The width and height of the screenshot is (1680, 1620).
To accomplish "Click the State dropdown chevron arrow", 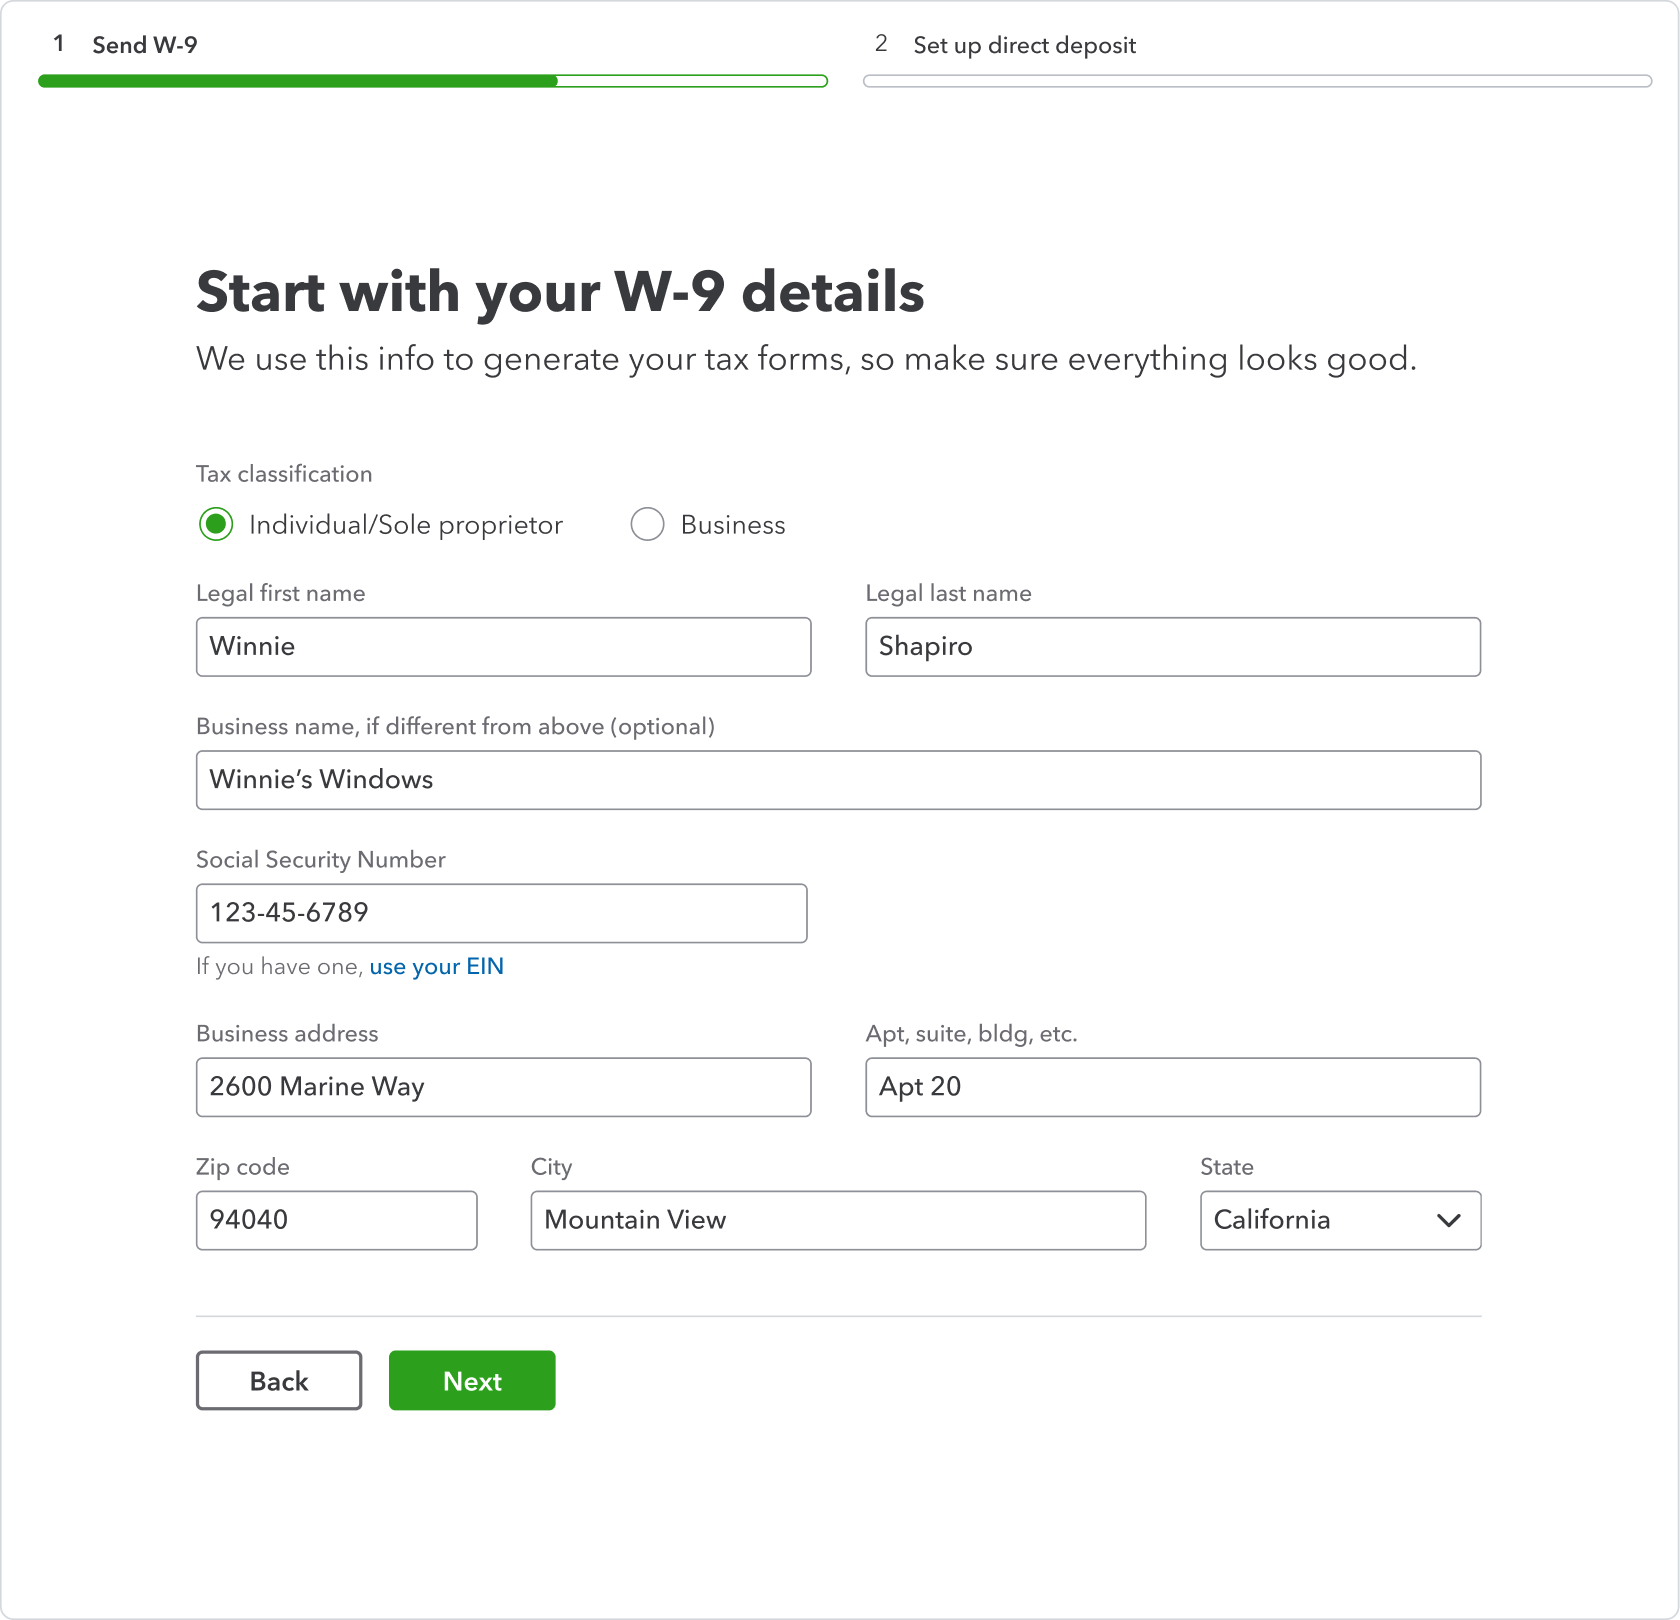I will (x=1448, y=1220).
